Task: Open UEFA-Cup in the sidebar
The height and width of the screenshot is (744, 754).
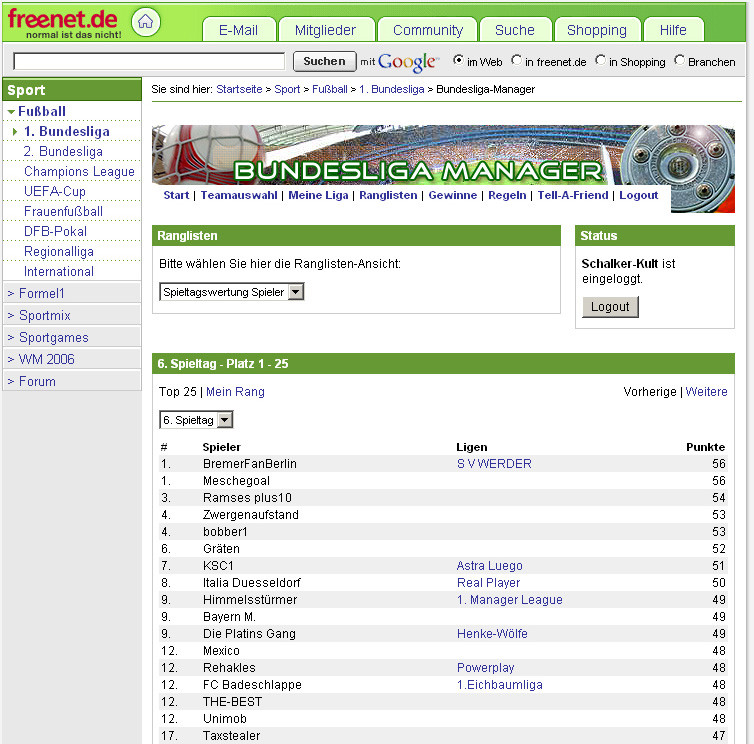Action: click(55, 191)
